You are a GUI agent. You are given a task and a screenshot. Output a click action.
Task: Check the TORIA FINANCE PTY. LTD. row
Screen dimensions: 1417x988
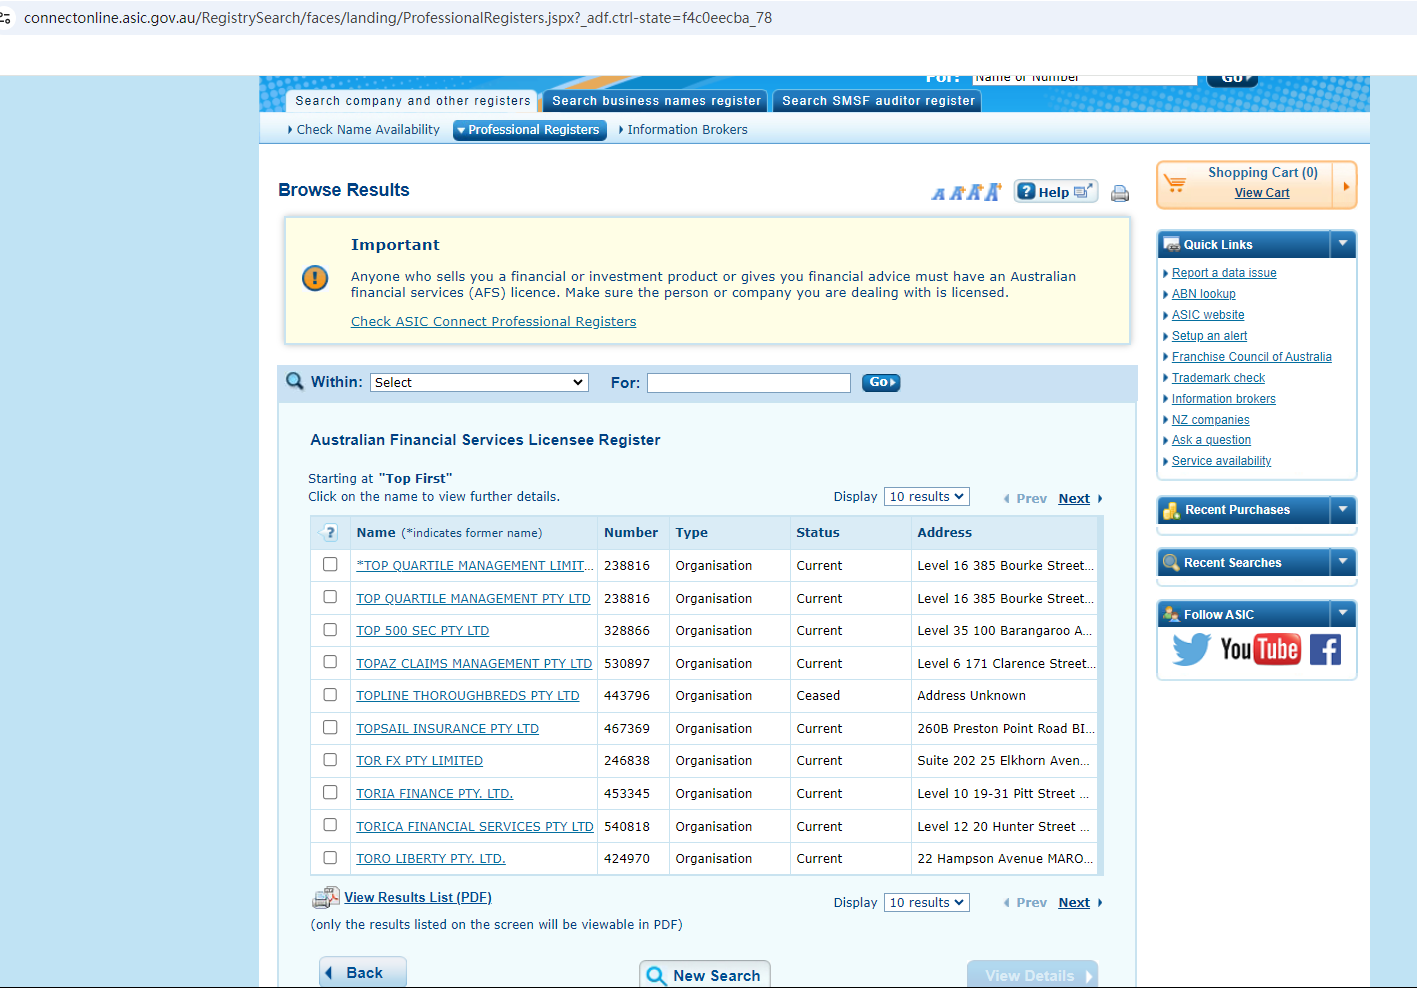point(330,793)
